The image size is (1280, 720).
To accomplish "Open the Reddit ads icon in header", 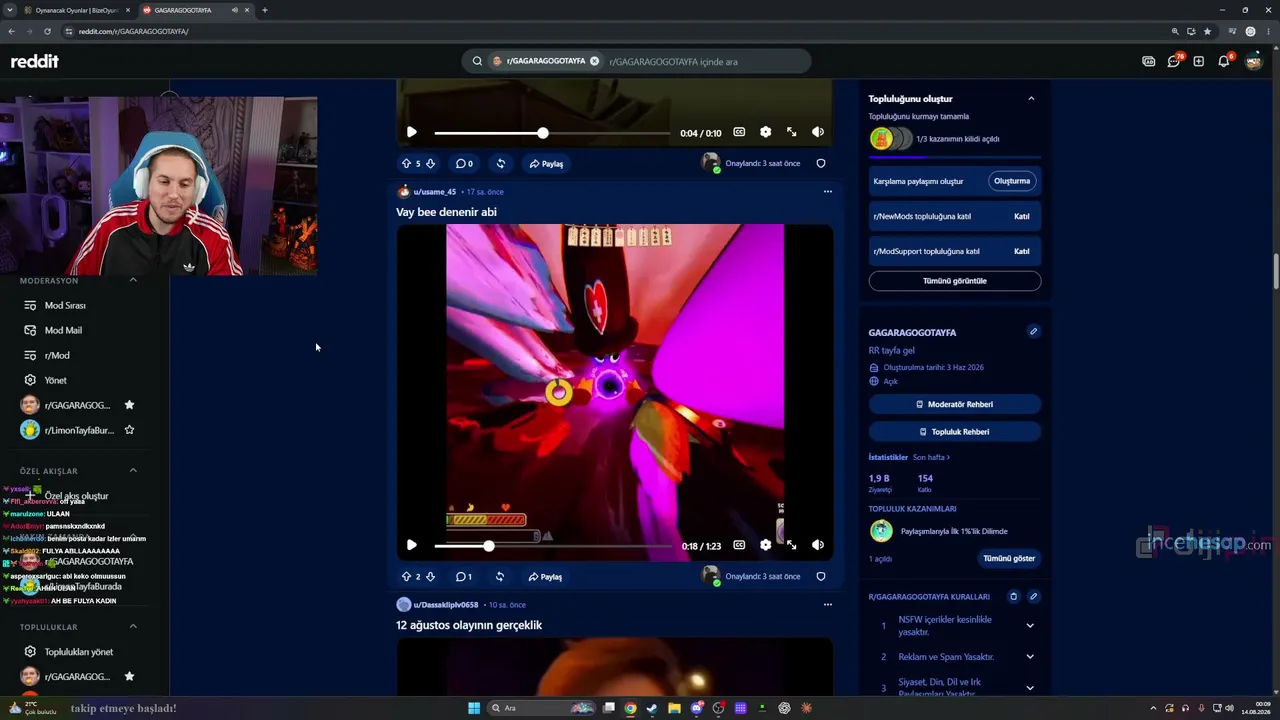I will tap(1148, 61).
